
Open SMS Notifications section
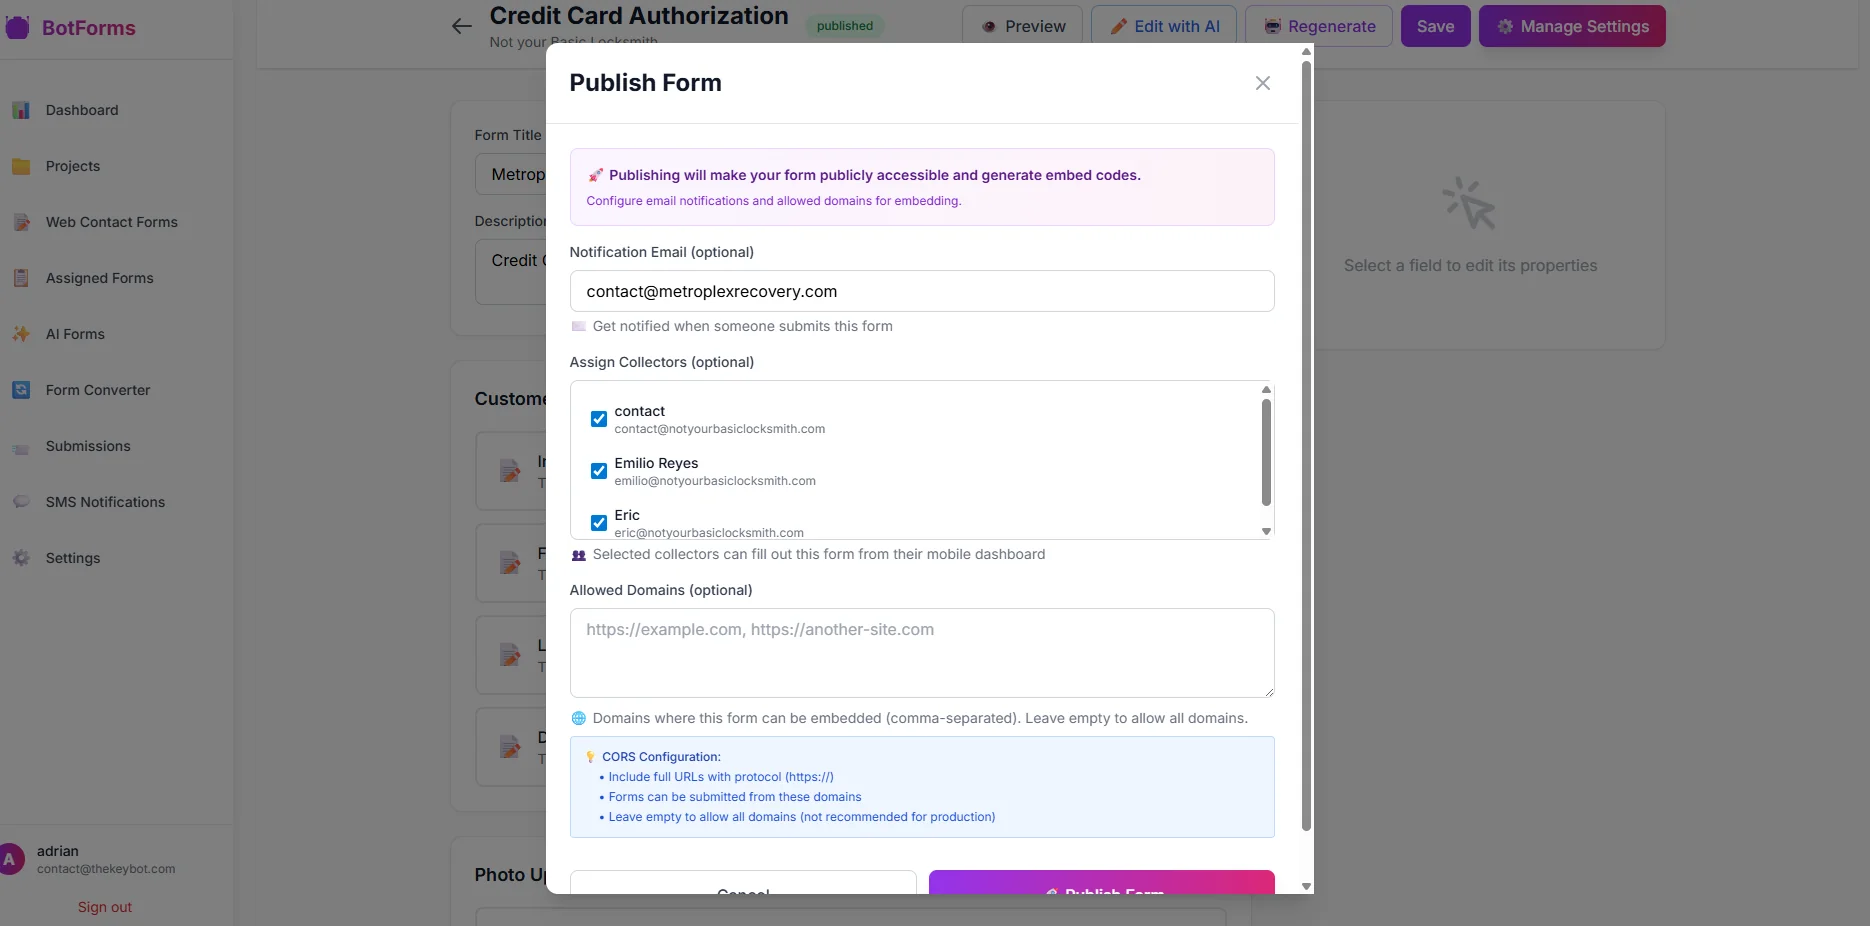pyautogui.click(x=104, y=502)
